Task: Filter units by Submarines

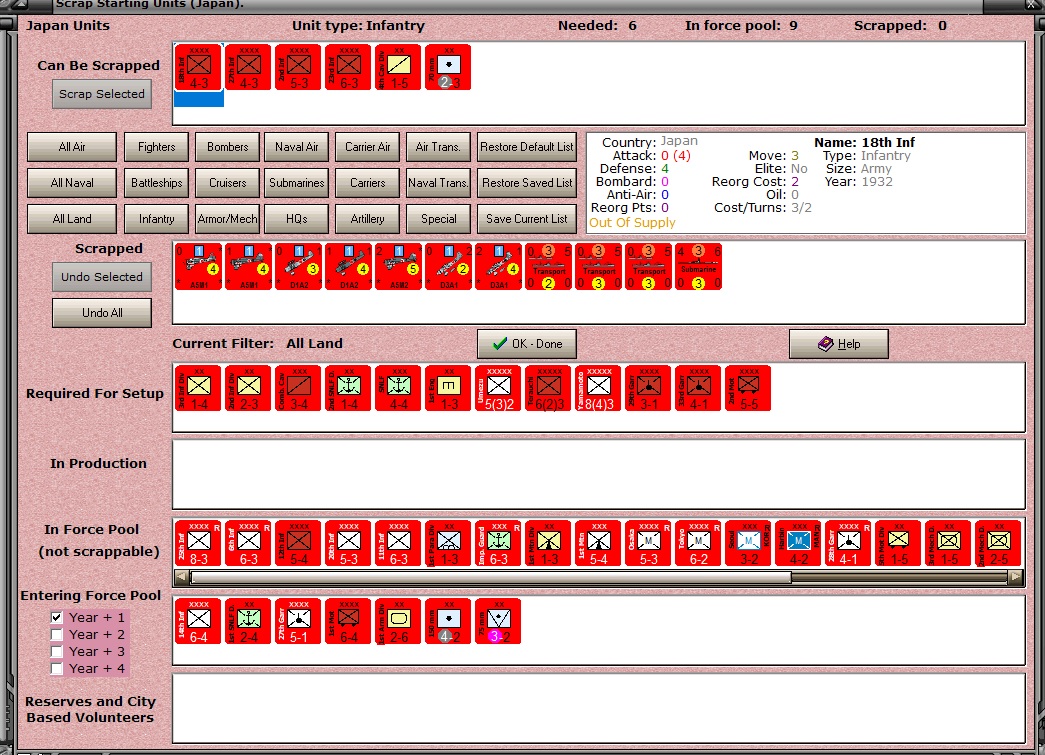Action: click(x=297, y=183)
